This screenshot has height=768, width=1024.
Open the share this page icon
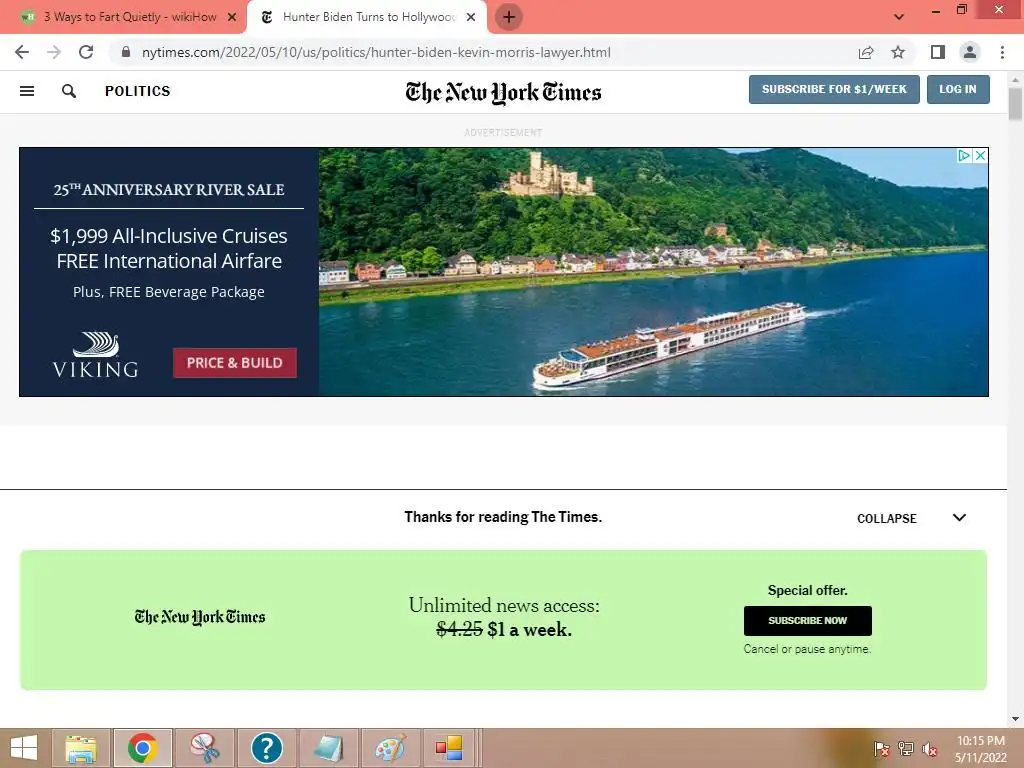coord(866,52)
